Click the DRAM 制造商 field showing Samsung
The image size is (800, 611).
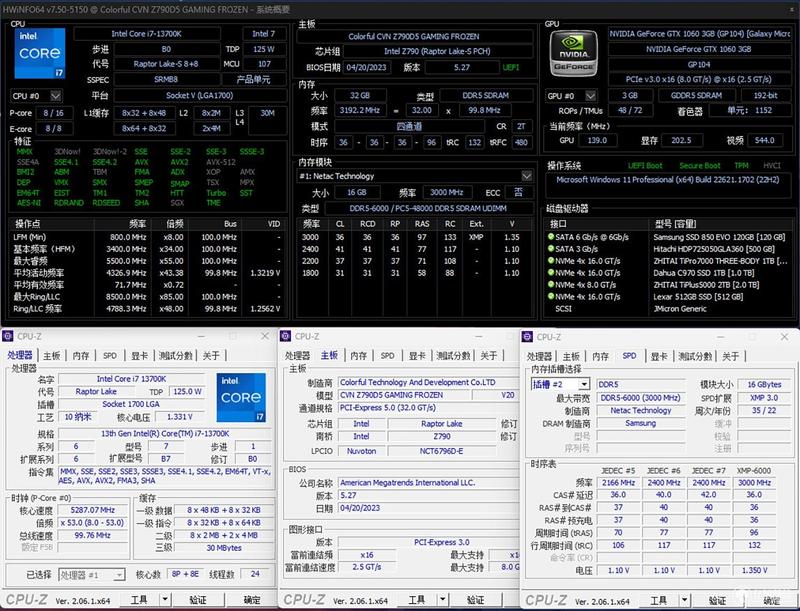tap(640, 423)
